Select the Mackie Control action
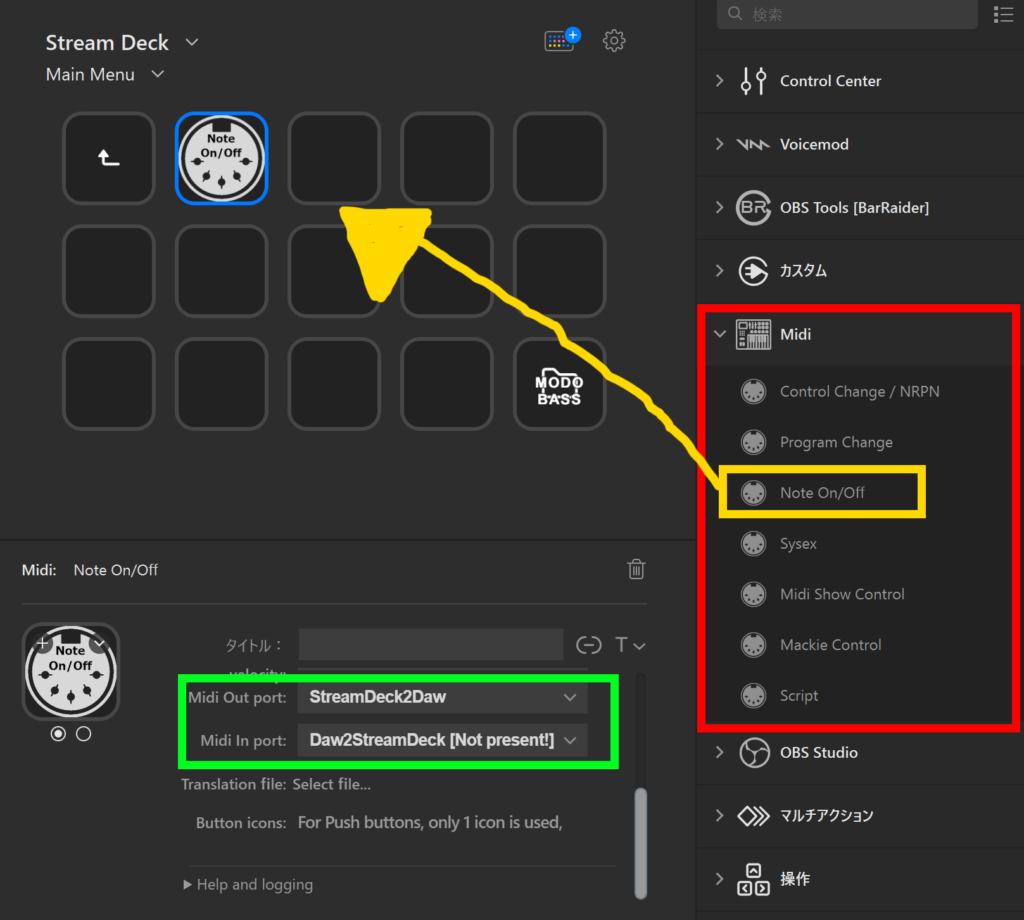The image size is (1024, 920). tap(830, 645)
